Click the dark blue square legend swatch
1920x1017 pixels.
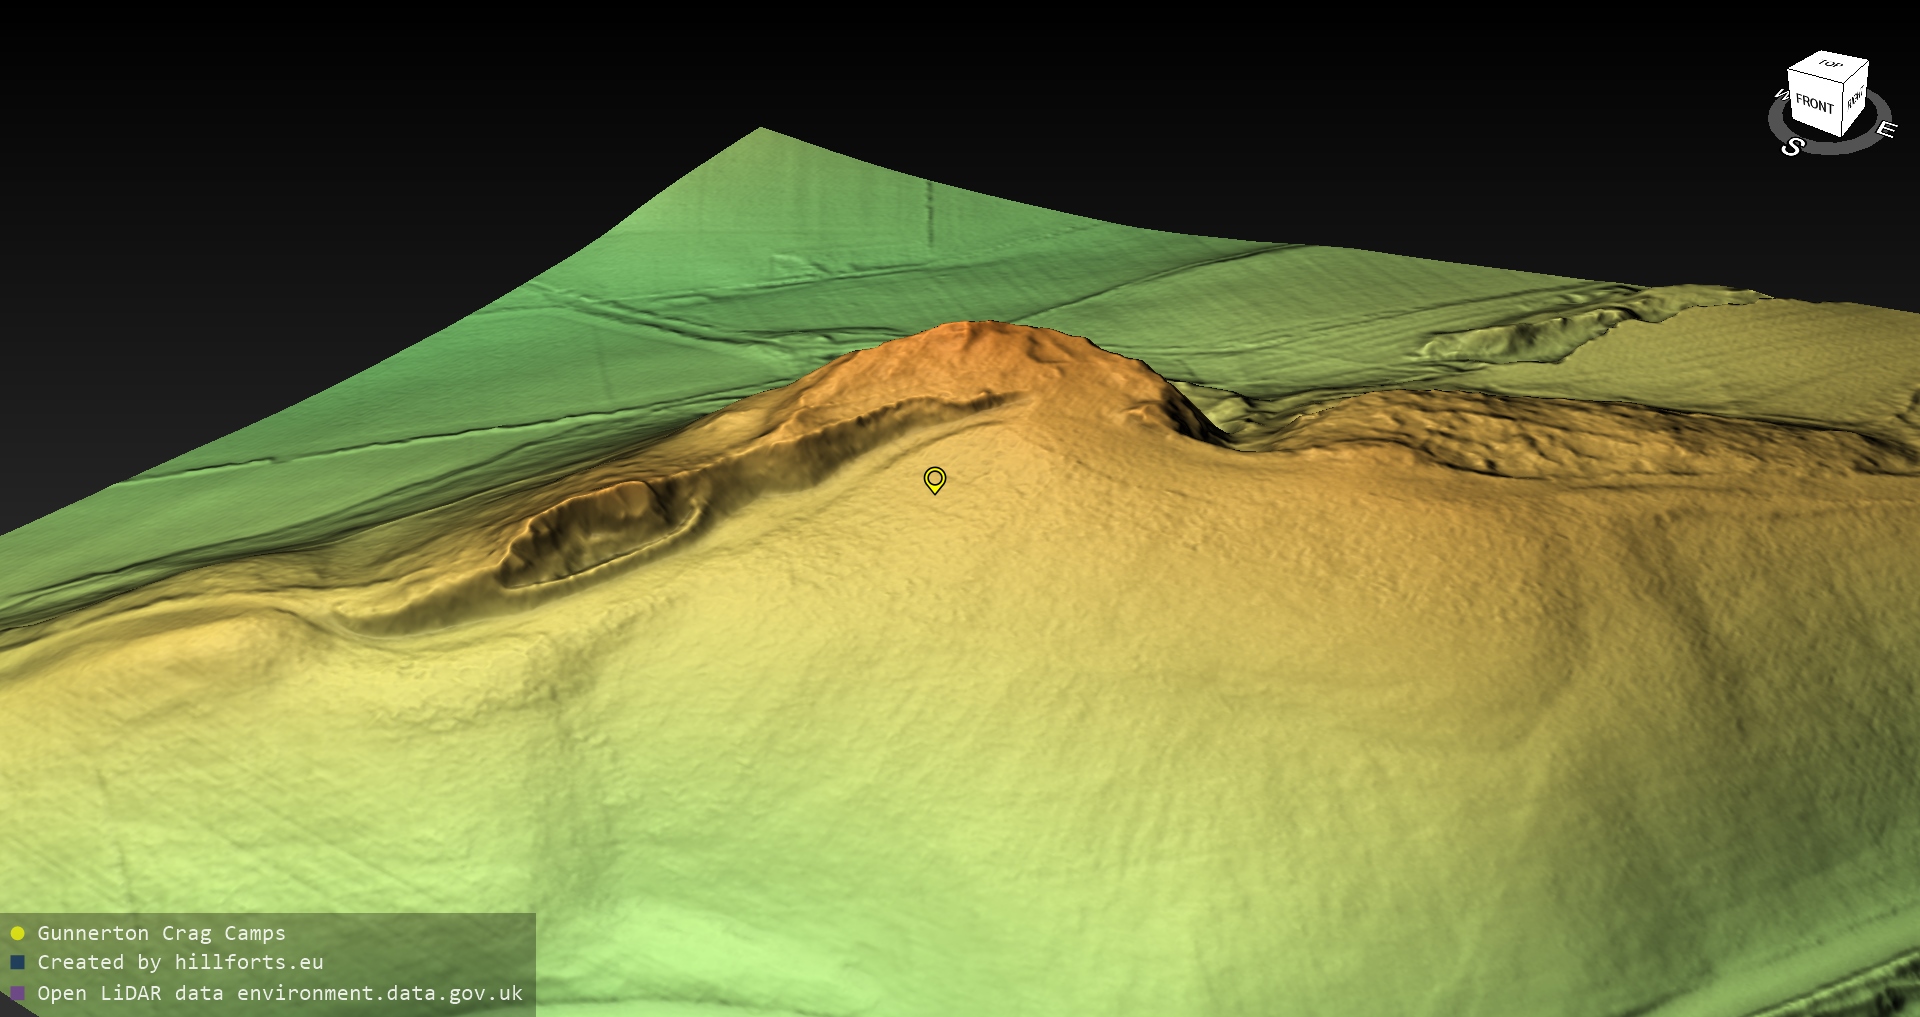pos(17,963)
